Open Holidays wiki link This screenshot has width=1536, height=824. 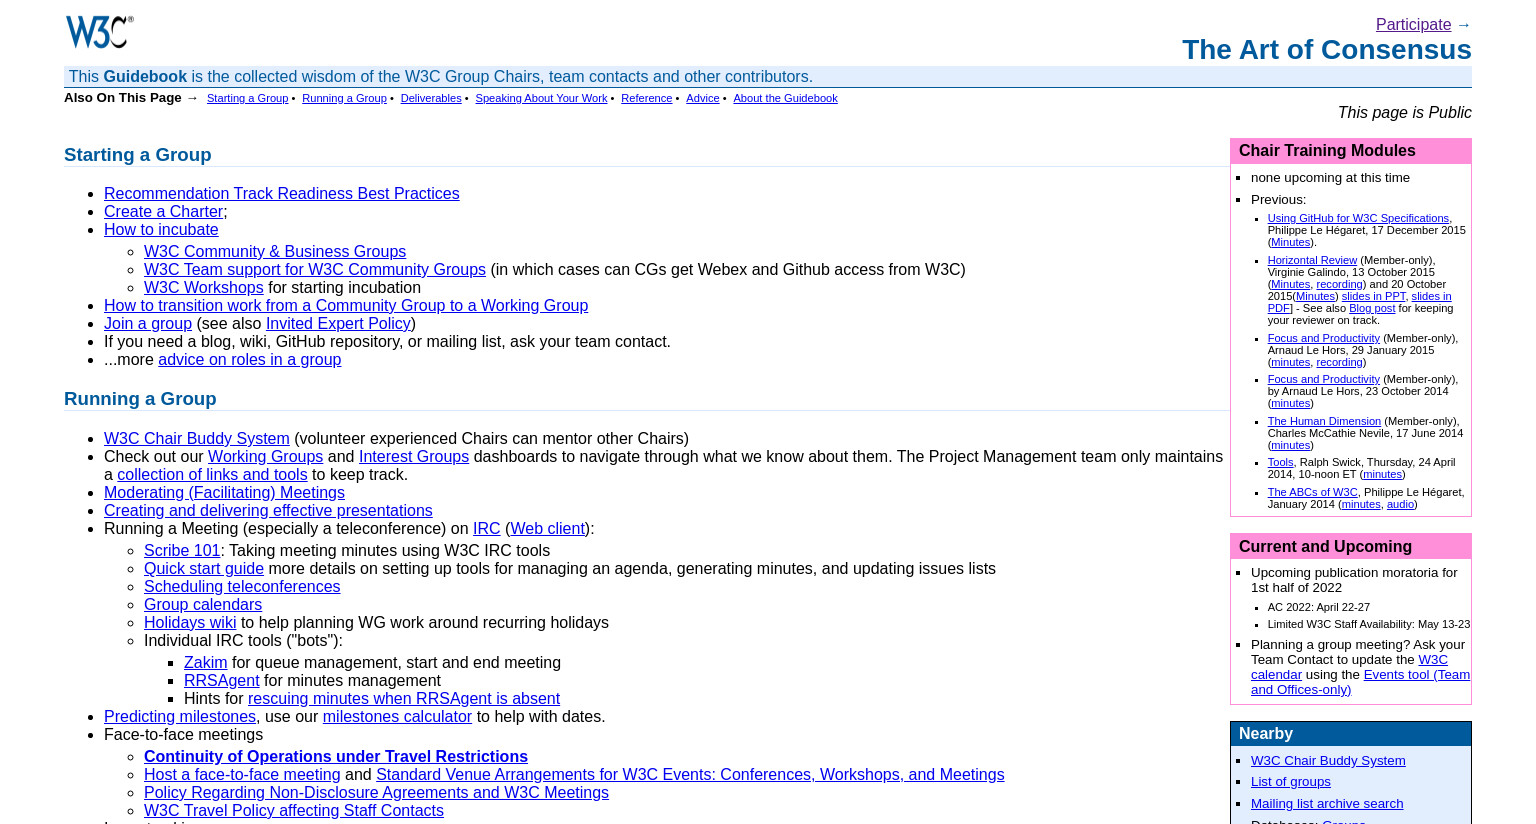pos(190,623)
